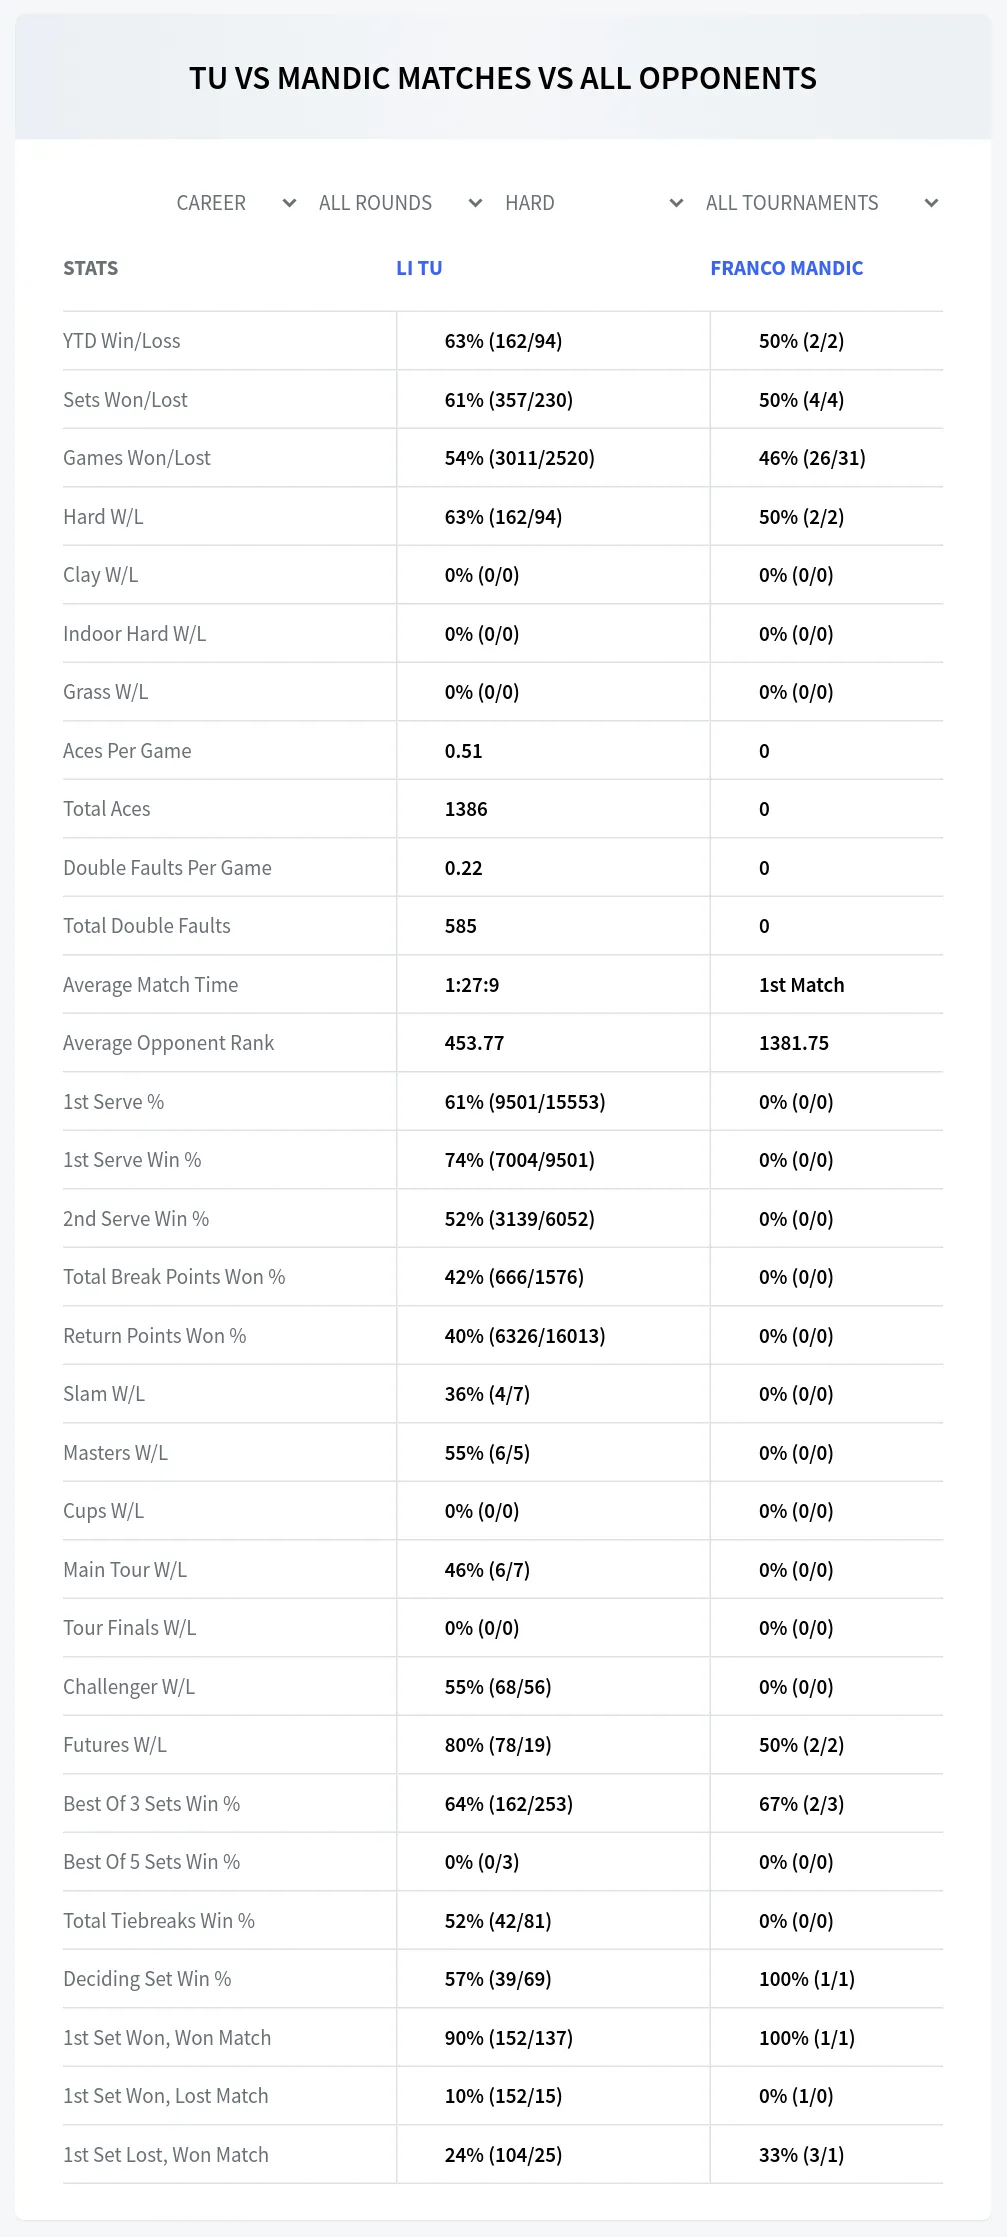Select the YTD Win/Loss row label

pyautogui.click(x=122, y=341)
